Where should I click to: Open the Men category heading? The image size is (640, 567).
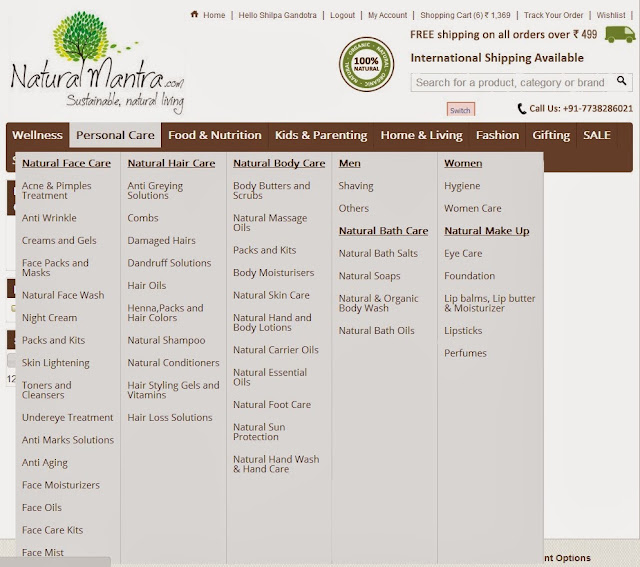tap(349, 163)
